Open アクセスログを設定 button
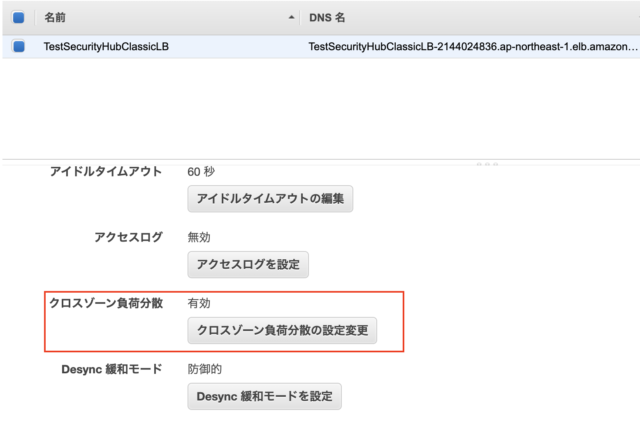Image resolution: width=640 pixels, height=433 pixels. 248,264
